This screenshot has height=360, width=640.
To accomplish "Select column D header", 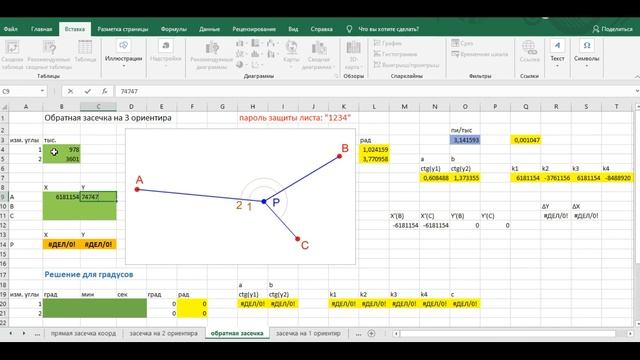I will [131, 107].
